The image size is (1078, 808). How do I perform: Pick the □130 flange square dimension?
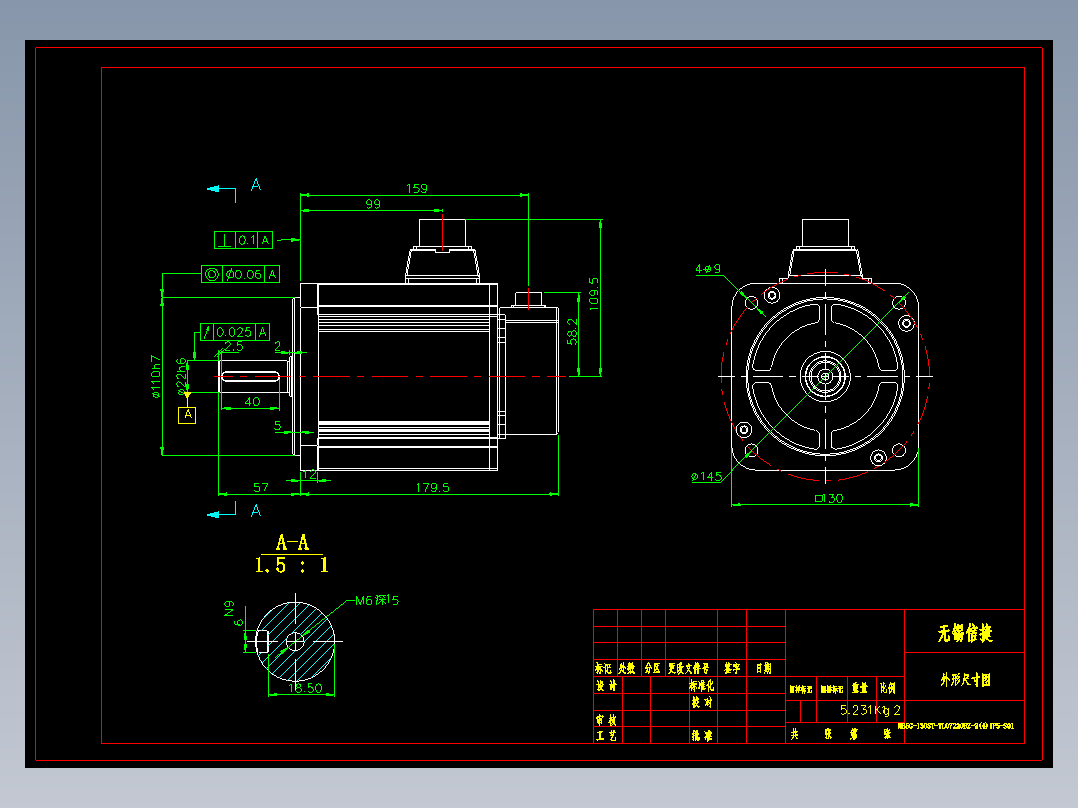[829, 498]
